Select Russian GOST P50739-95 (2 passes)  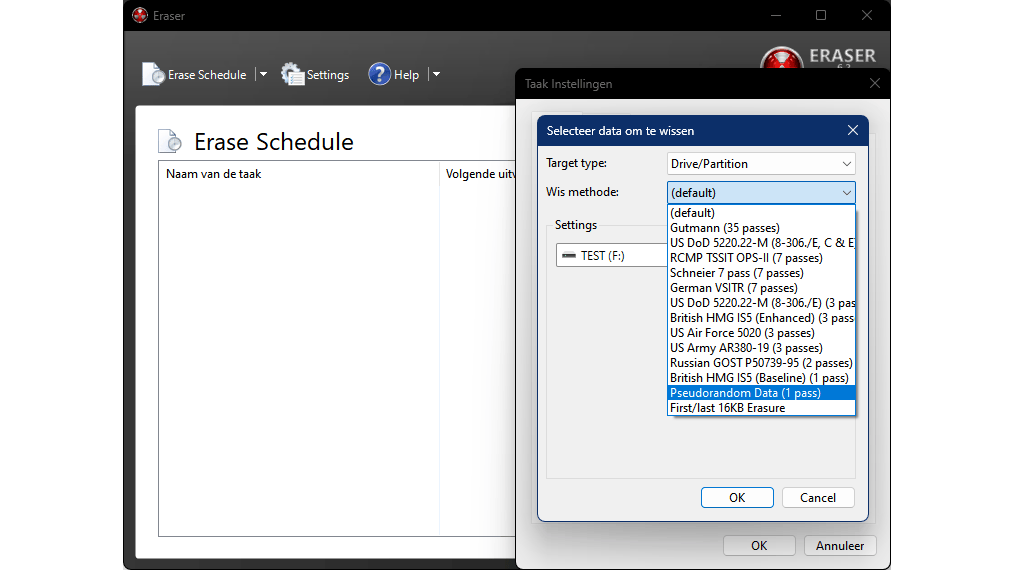tap(761, 363)
